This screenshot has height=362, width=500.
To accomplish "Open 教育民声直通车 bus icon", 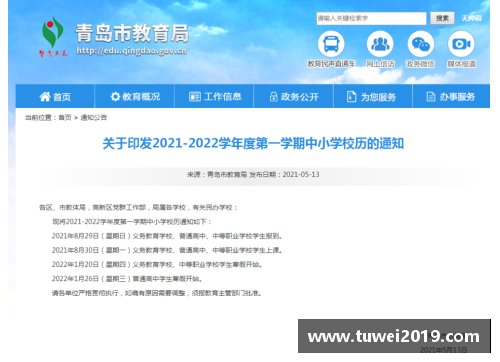I will coord(331,44).
